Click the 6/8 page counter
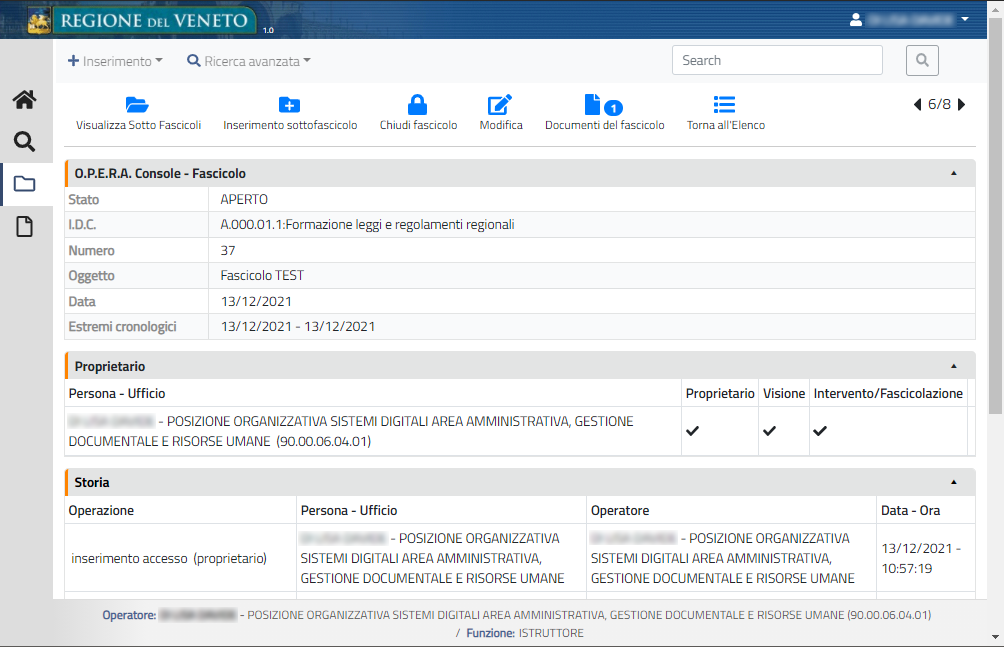The width and height of the screenshot is (1004, 647). 939,104
